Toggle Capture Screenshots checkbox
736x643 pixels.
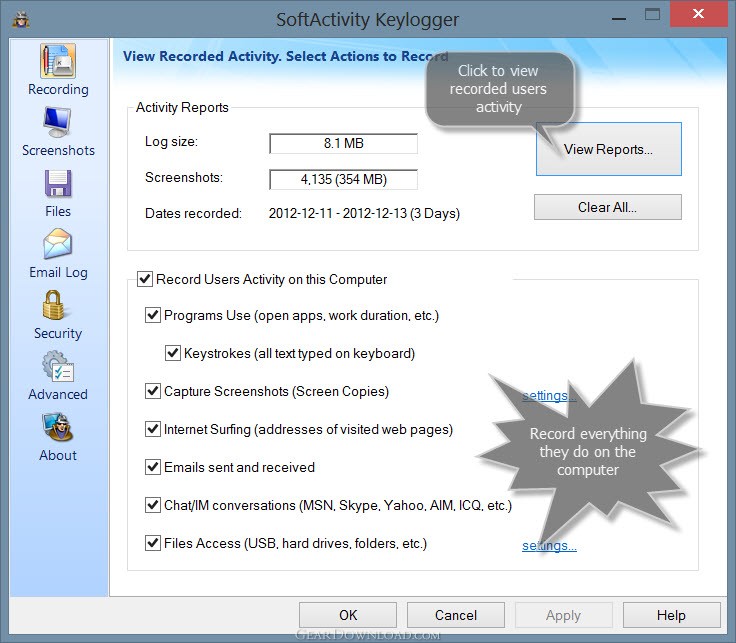(153, 391)
